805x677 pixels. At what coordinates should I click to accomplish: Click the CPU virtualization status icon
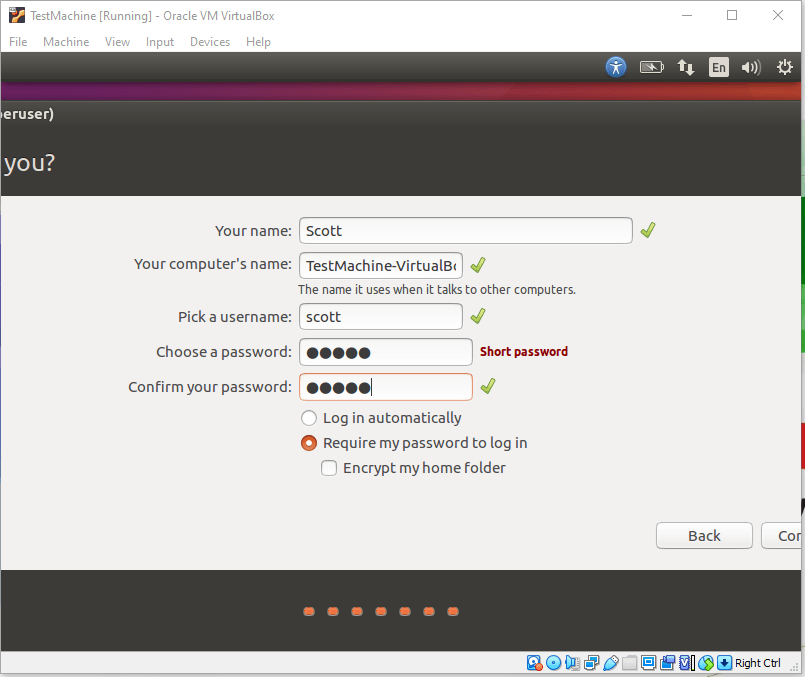click(x=686, y=663)
